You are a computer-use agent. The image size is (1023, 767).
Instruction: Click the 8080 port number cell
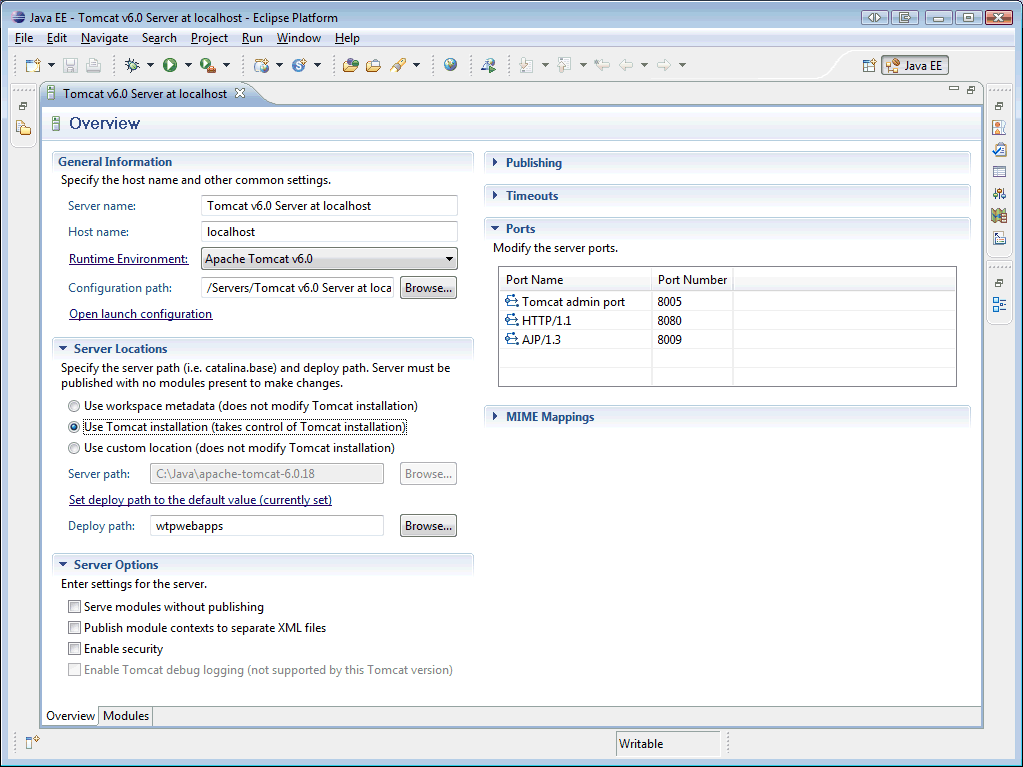[692, 320]
